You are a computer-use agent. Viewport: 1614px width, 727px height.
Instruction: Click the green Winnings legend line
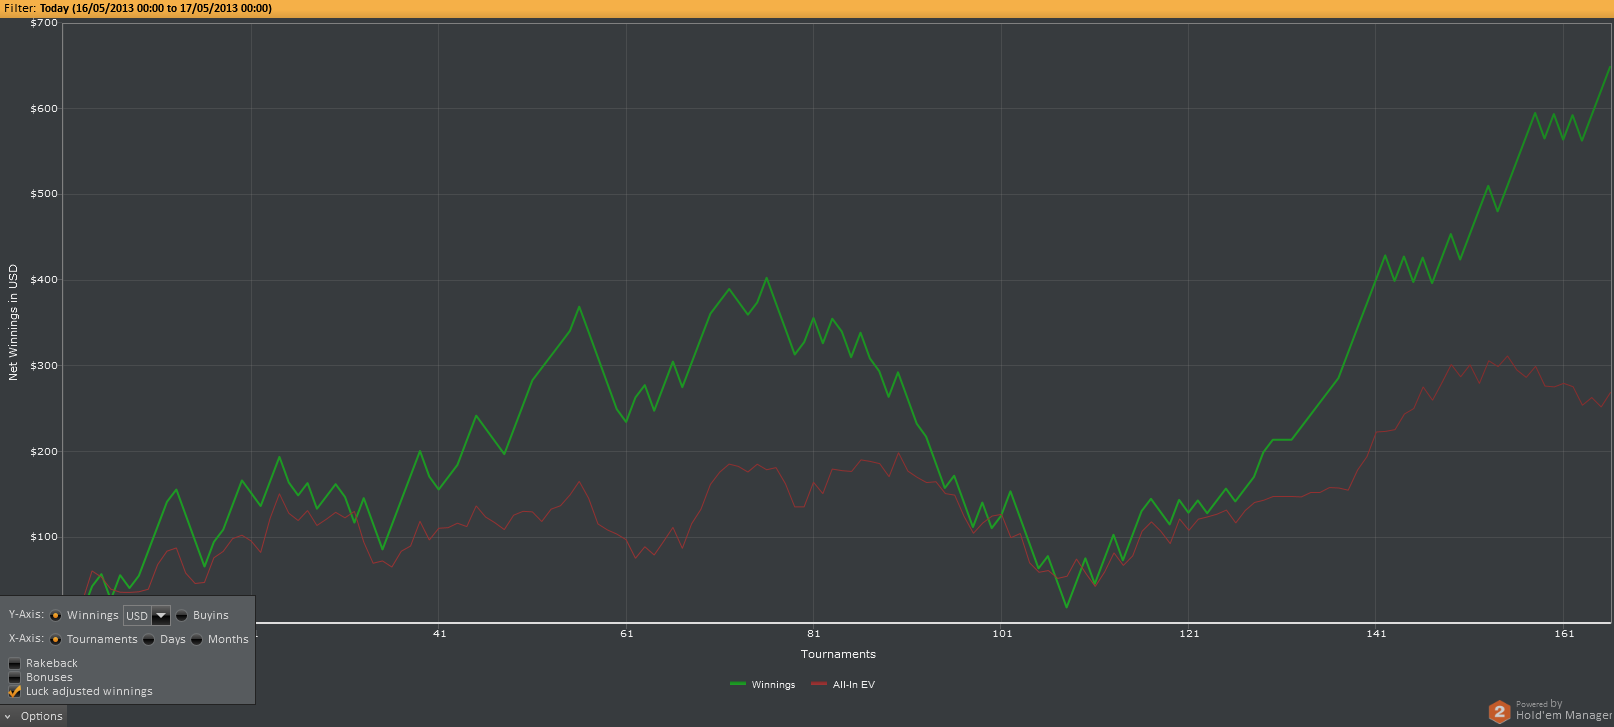(x=738, y=684)
